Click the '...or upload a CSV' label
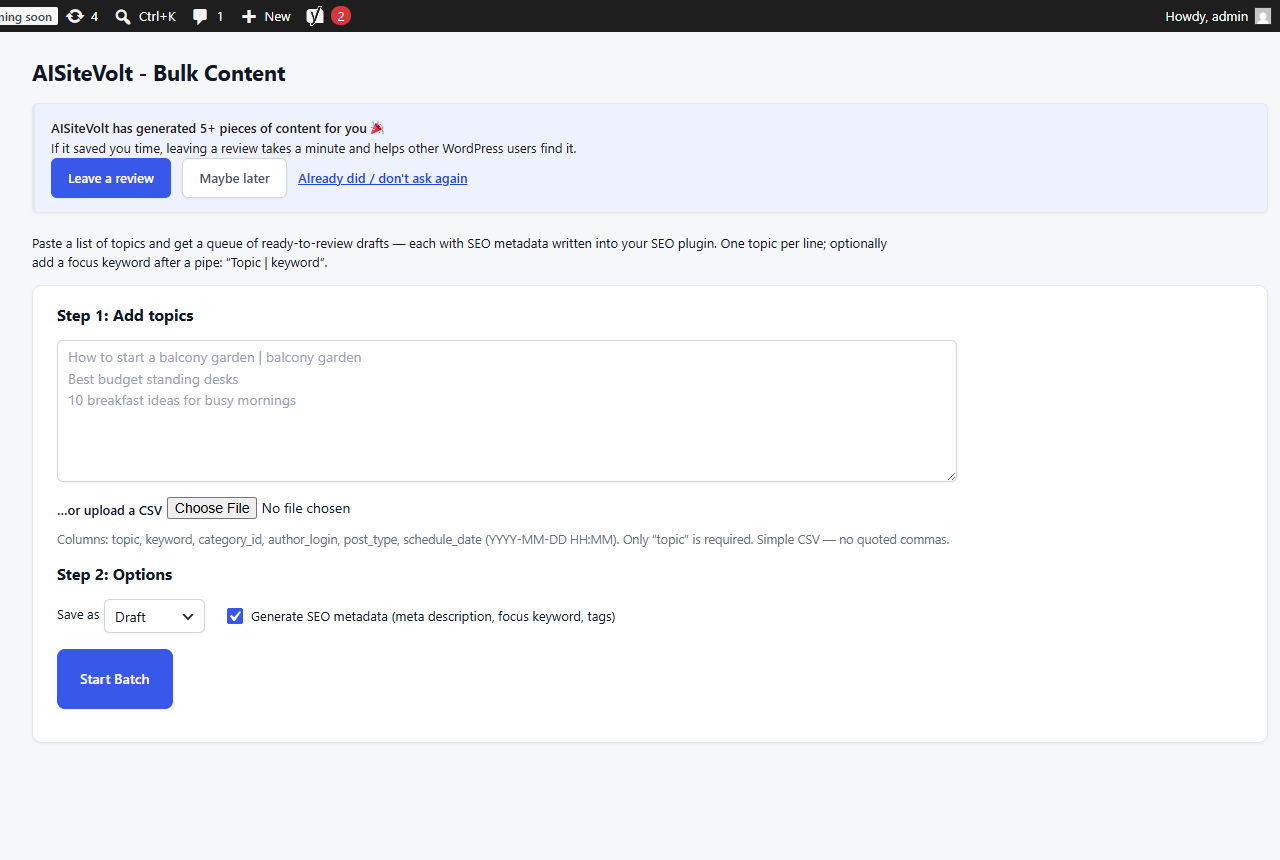 point(109,510)
